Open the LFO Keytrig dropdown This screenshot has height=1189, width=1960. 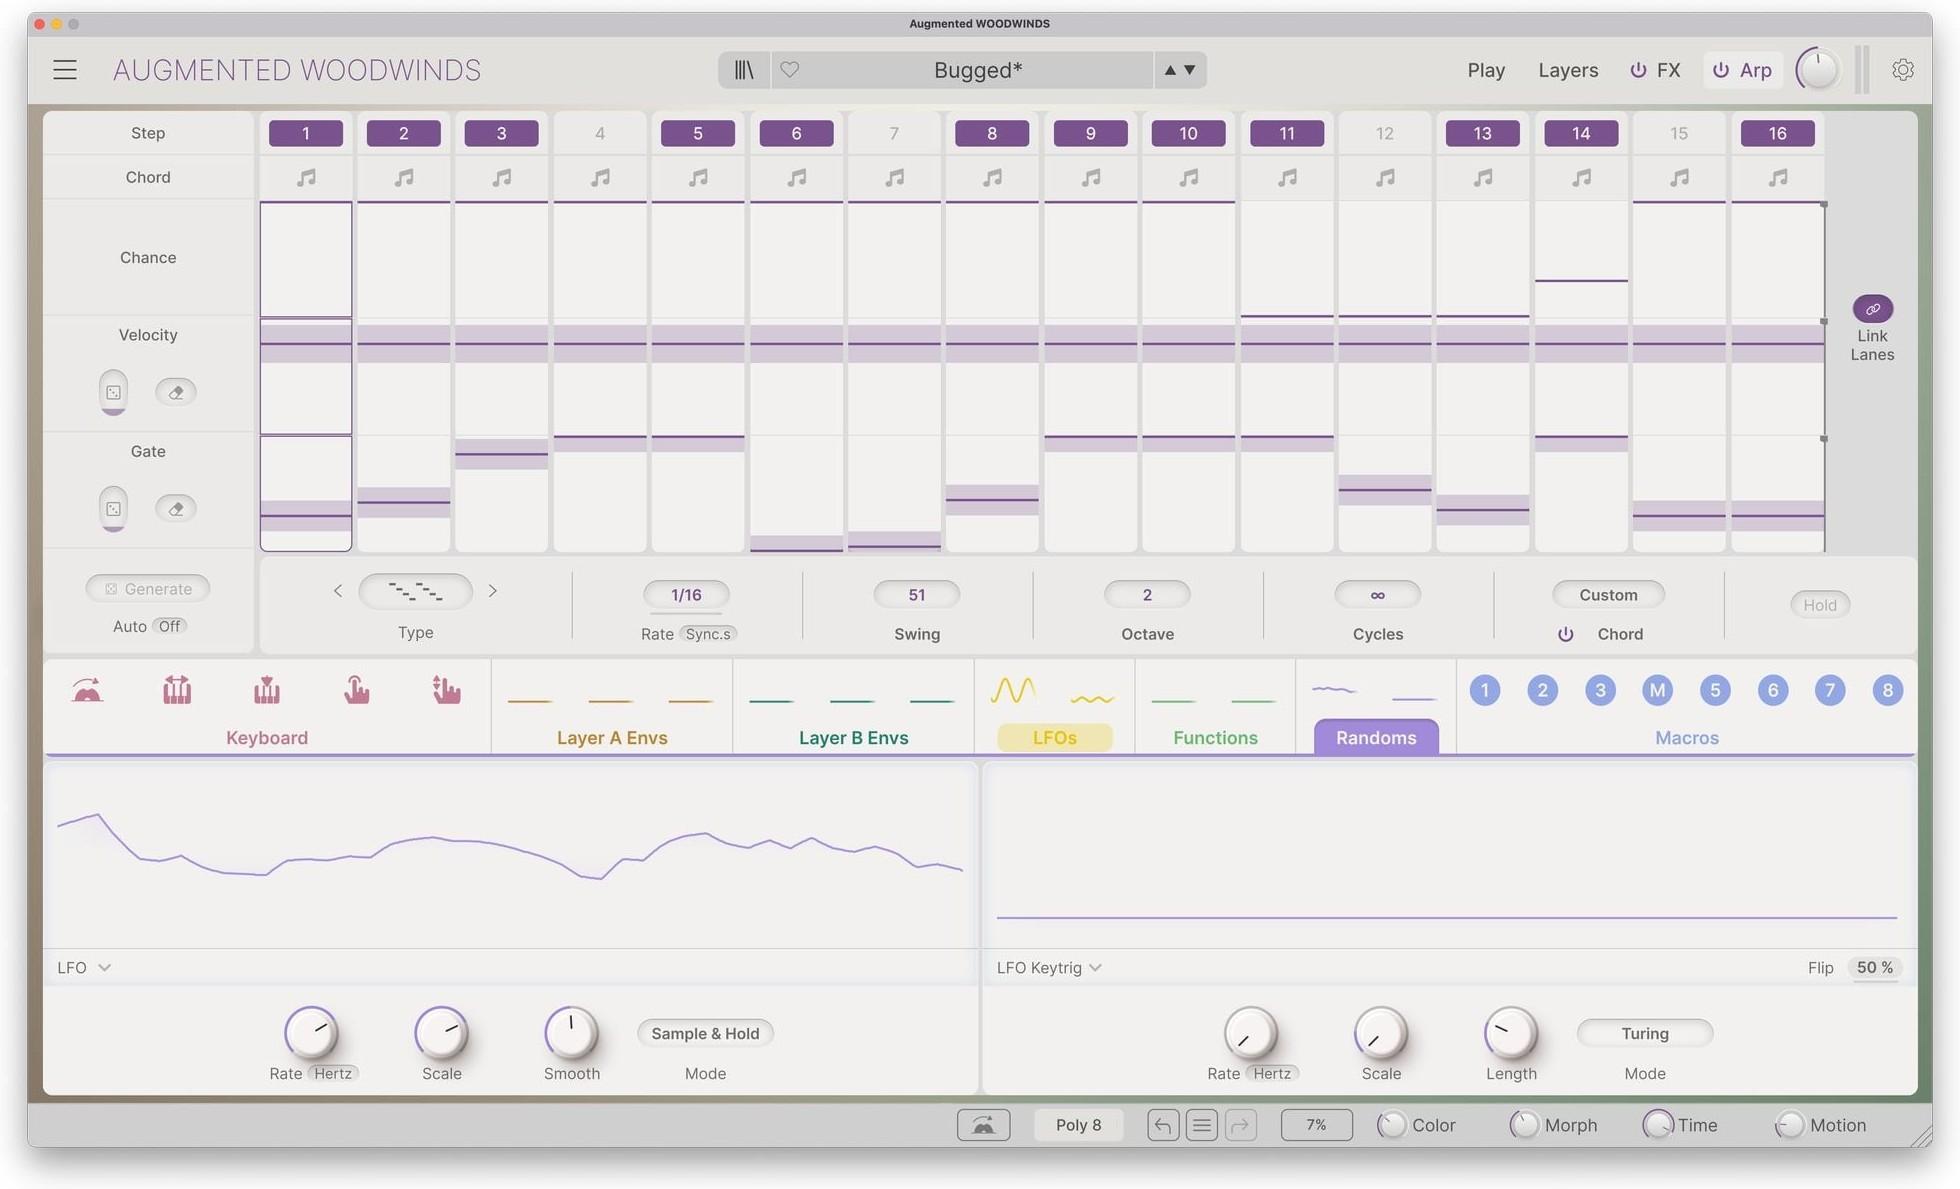(1049, 967)
